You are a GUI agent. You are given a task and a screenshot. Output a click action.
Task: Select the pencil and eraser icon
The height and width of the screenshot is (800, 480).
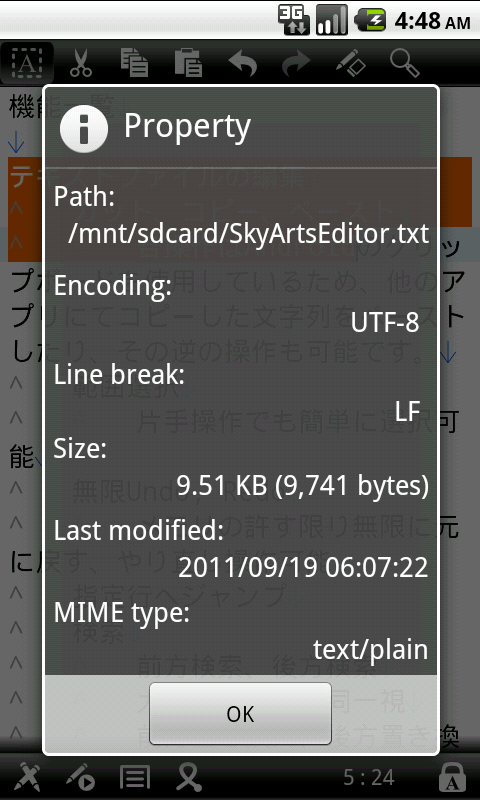(351, 63)
